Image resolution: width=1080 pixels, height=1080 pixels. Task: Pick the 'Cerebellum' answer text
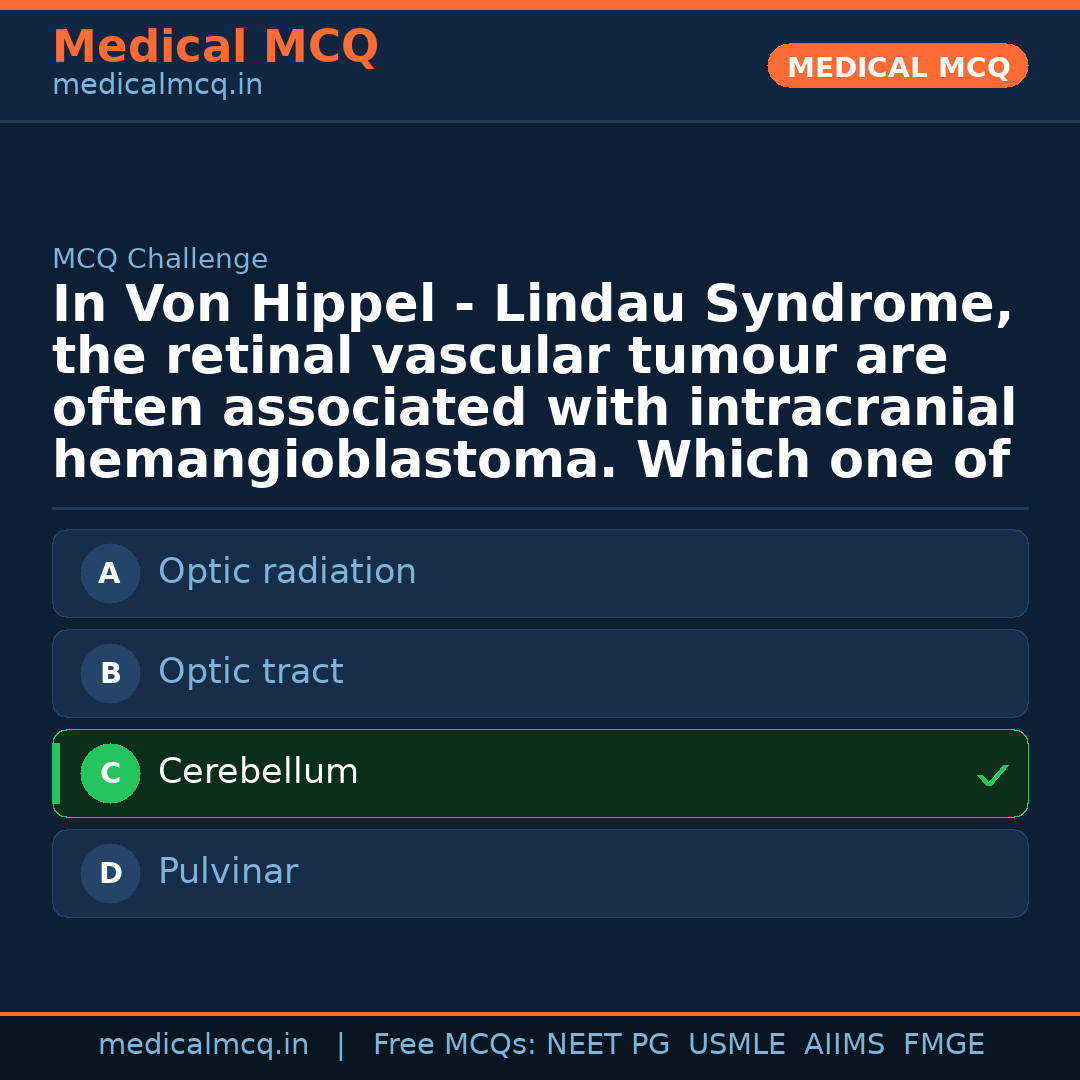pos(258,772)
